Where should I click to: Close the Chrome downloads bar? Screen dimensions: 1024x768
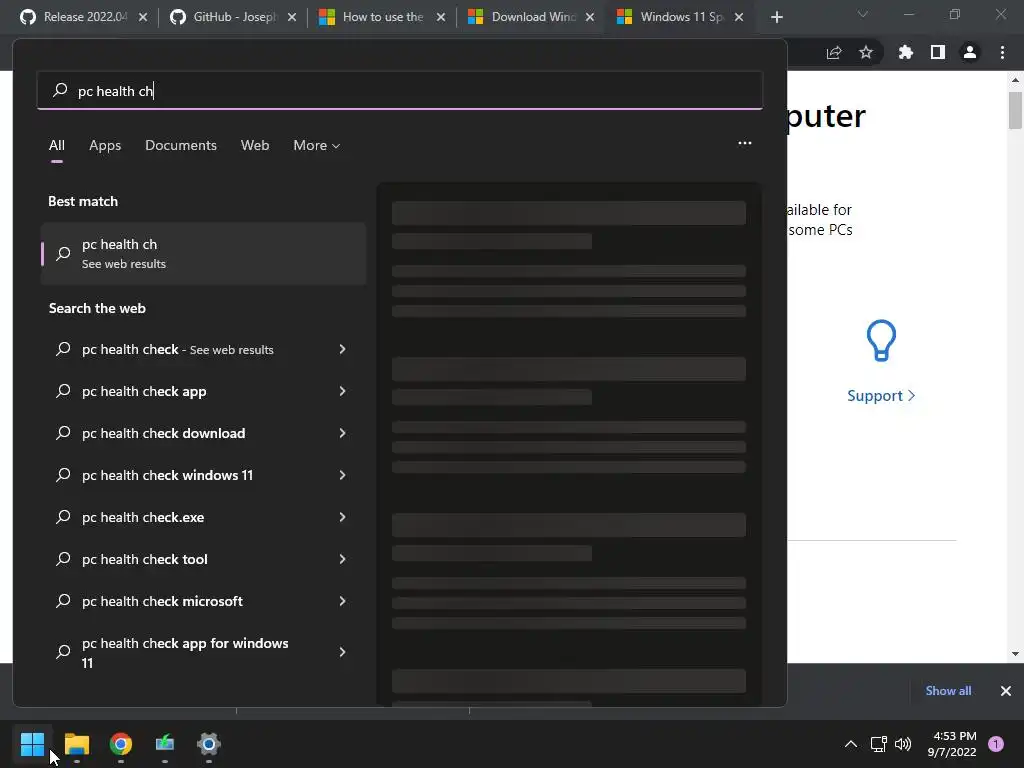click(x=1006, y=691)
